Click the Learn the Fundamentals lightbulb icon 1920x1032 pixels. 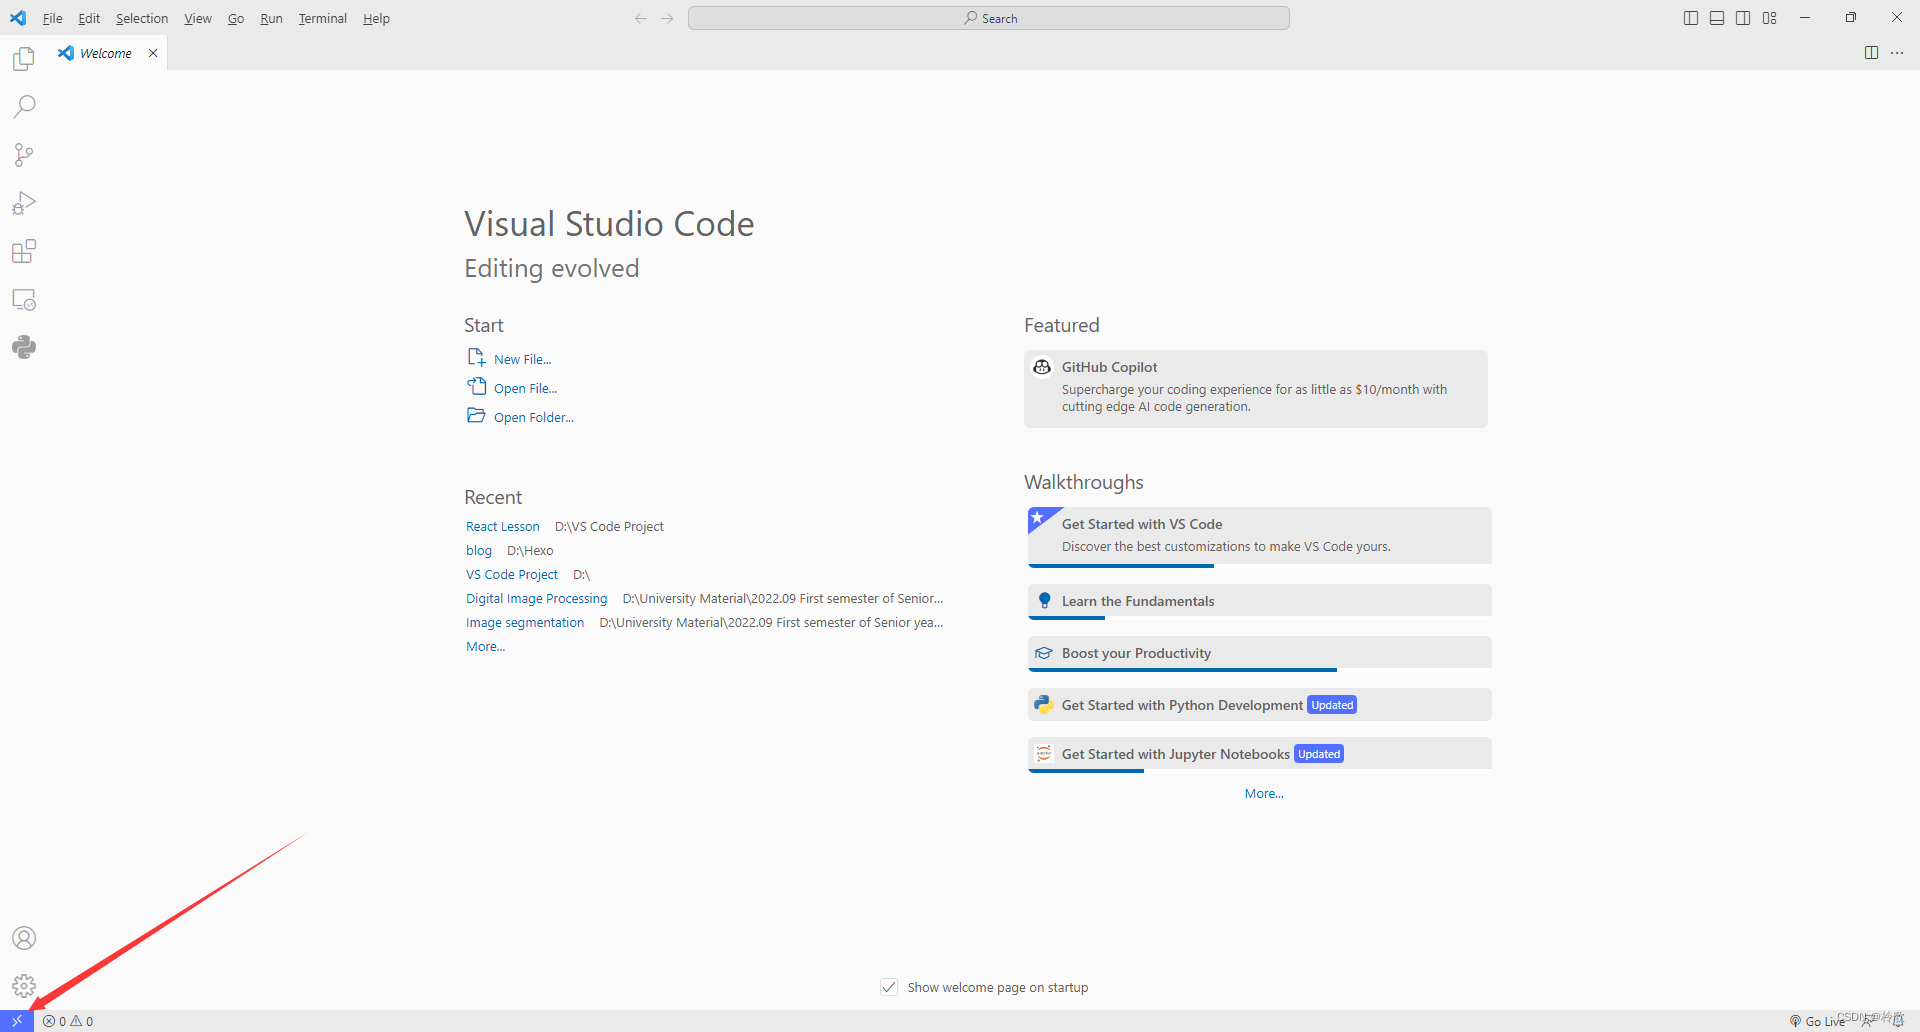pyautogui.click(x=1044, y=600)
